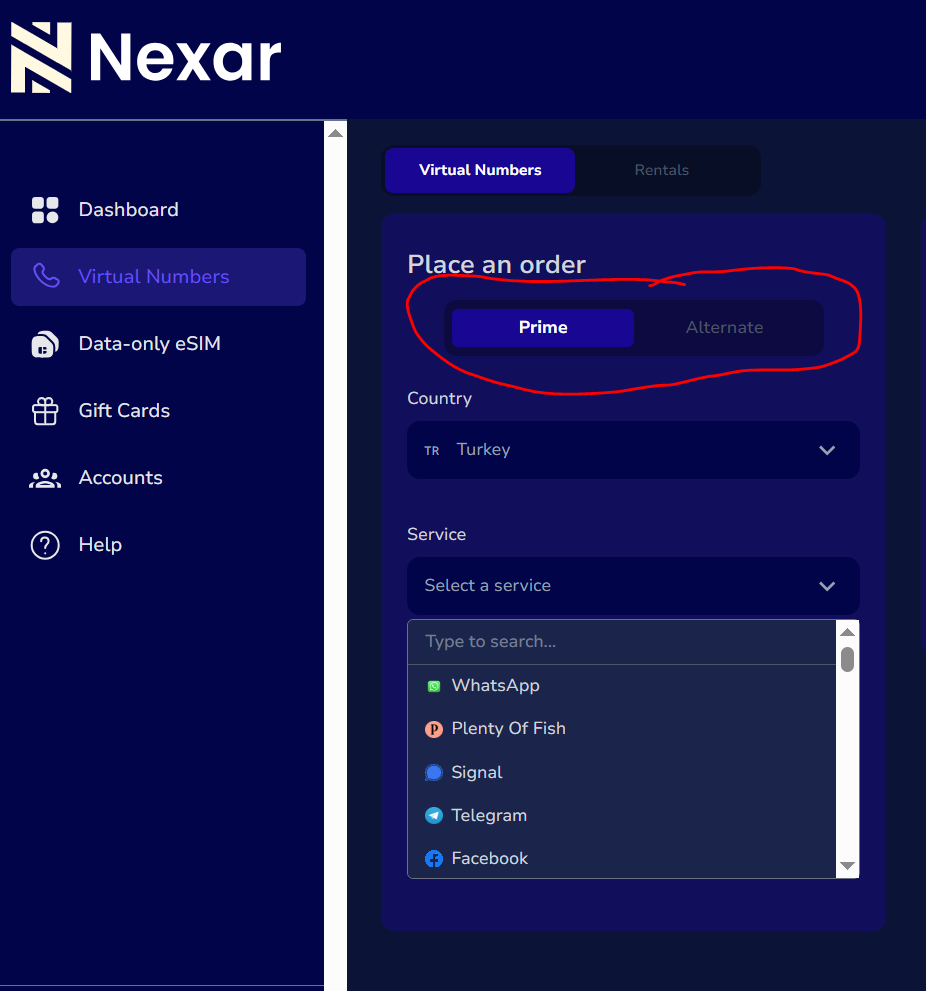Open Dashboard via its grid icon
Image resolution: width=926 pixels, height=991 pixels.
pos(45,210)
